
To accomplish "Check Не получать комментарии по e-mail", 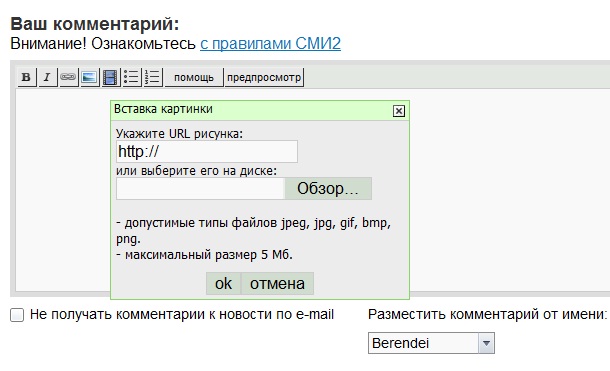I will coord(17,315).
